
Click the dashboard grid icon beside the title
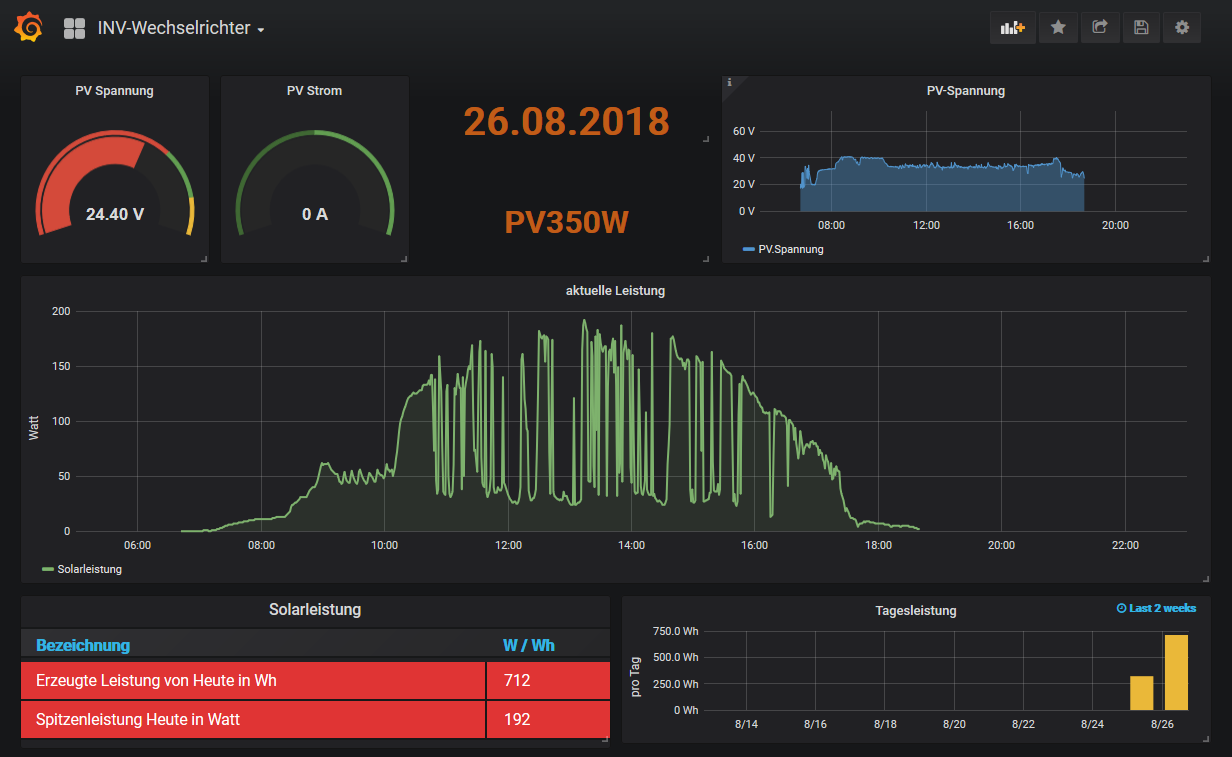[74, 28]
